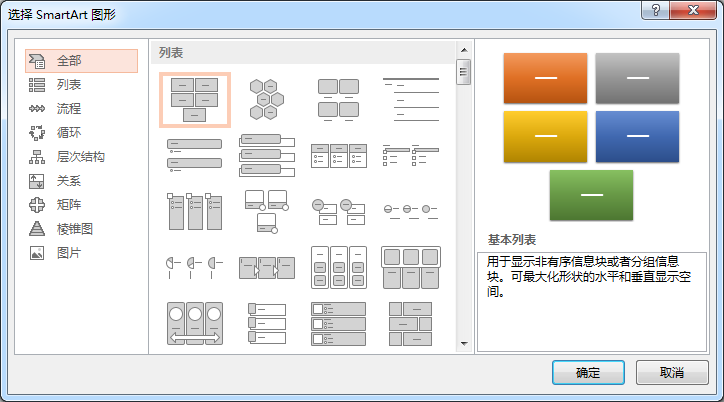Pick the hexagon cluster list layout
The width and height of the screenshot is (724, 402).
coord(267,100)
